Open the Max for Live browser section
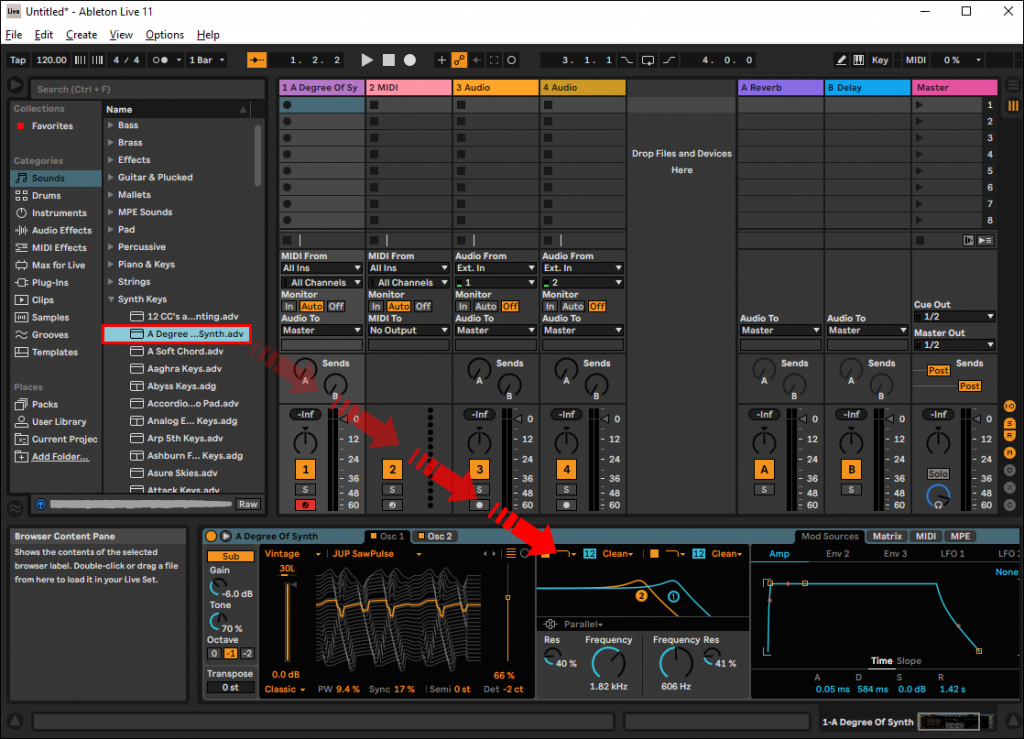Viewport: 1024px width, 739px height. coord(48,264)
